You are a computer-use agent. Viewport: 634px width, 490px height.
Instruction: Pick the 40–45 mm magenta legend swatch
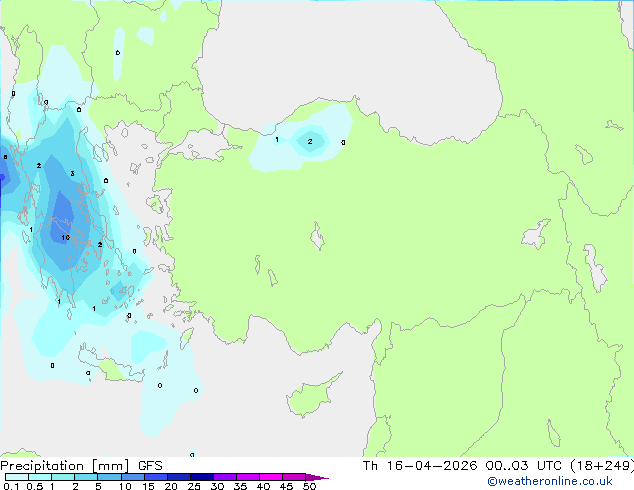(271, 477)
